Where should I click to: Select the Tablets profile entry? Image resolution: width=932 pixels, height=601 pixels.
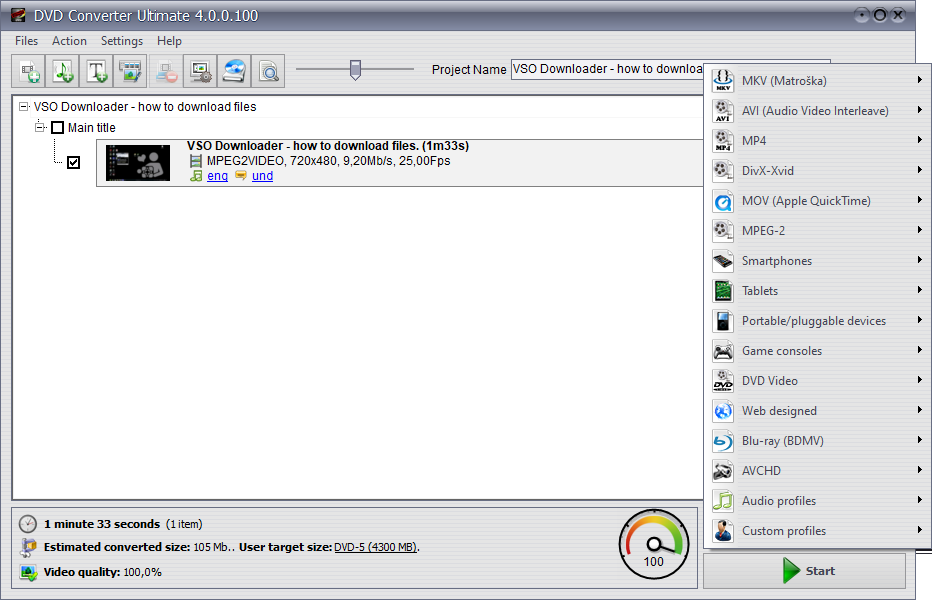(x=818, y=291)
